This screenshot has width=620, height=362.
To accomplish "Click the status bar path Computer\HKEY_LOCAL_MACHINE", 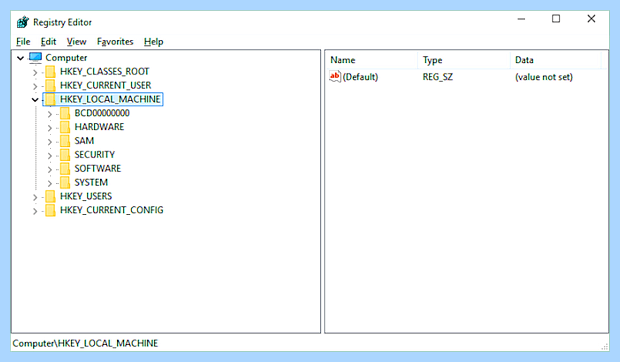I will (x=85, y=343).
